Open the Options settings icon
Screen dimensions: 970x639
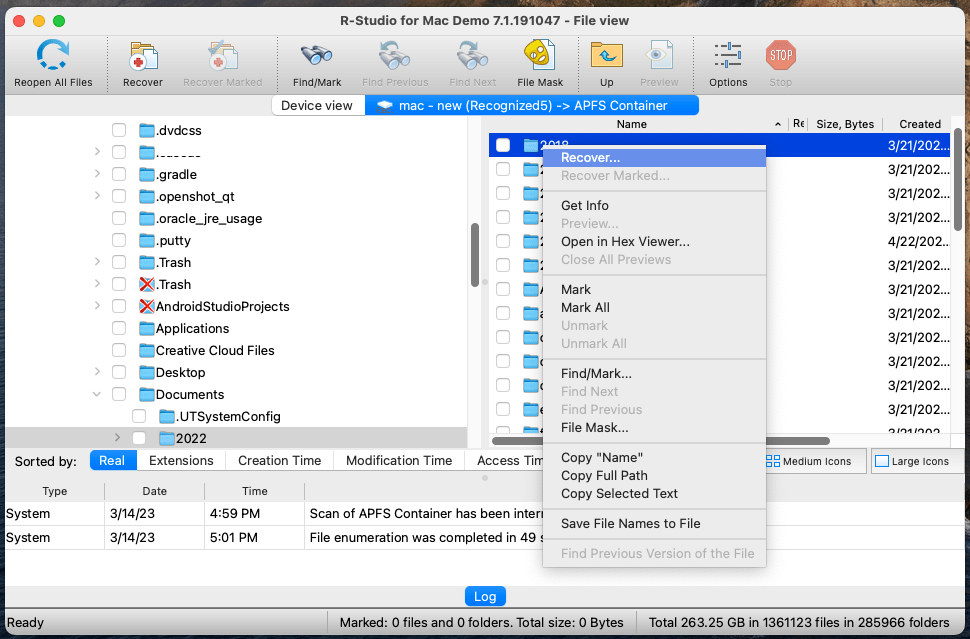[x=728, y=56]
